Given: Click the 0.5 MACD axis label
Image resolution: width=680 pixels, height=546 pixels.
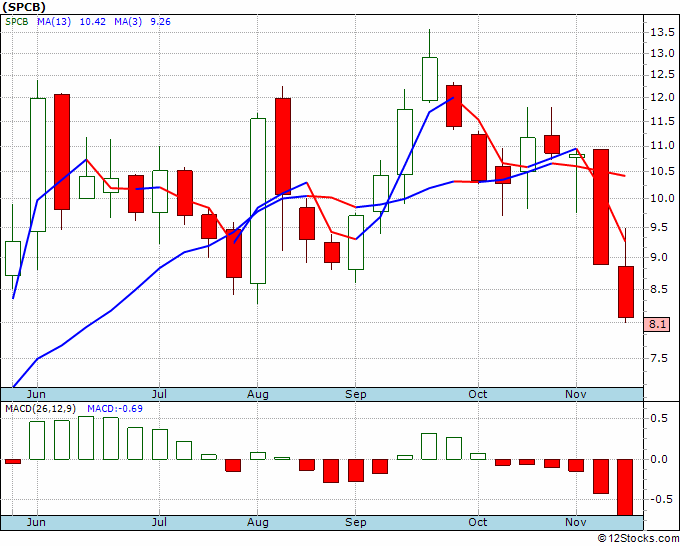Looking at the screenshot, I should [659, 418].
